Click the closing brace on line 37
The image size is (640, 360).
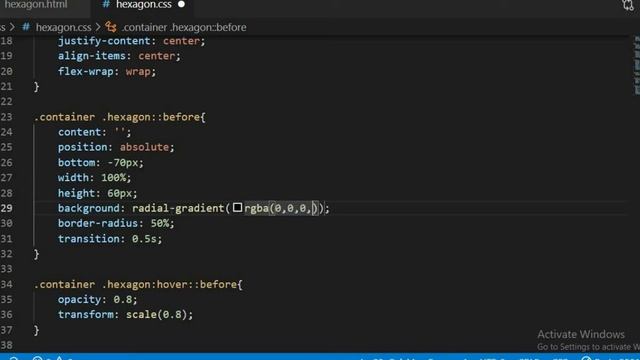pos(36,330)
